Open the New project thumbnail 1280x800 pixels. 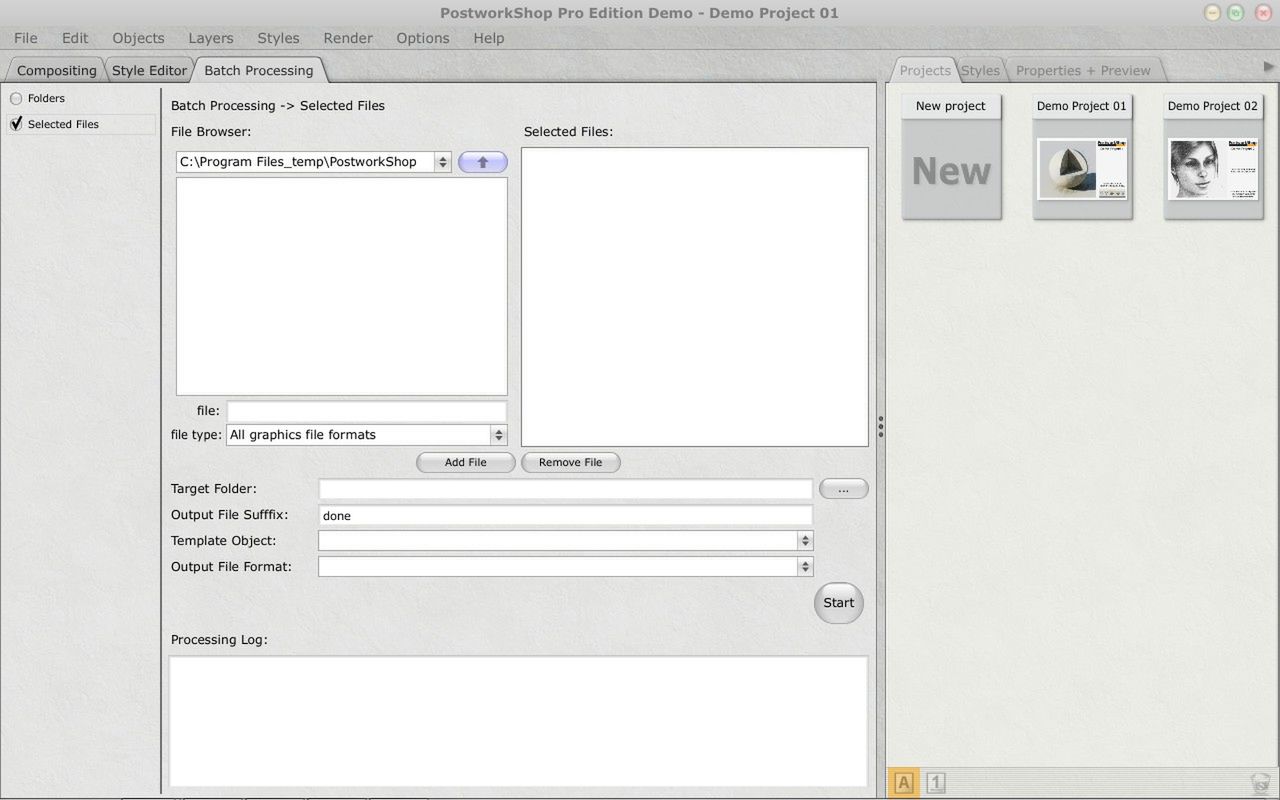951,158
